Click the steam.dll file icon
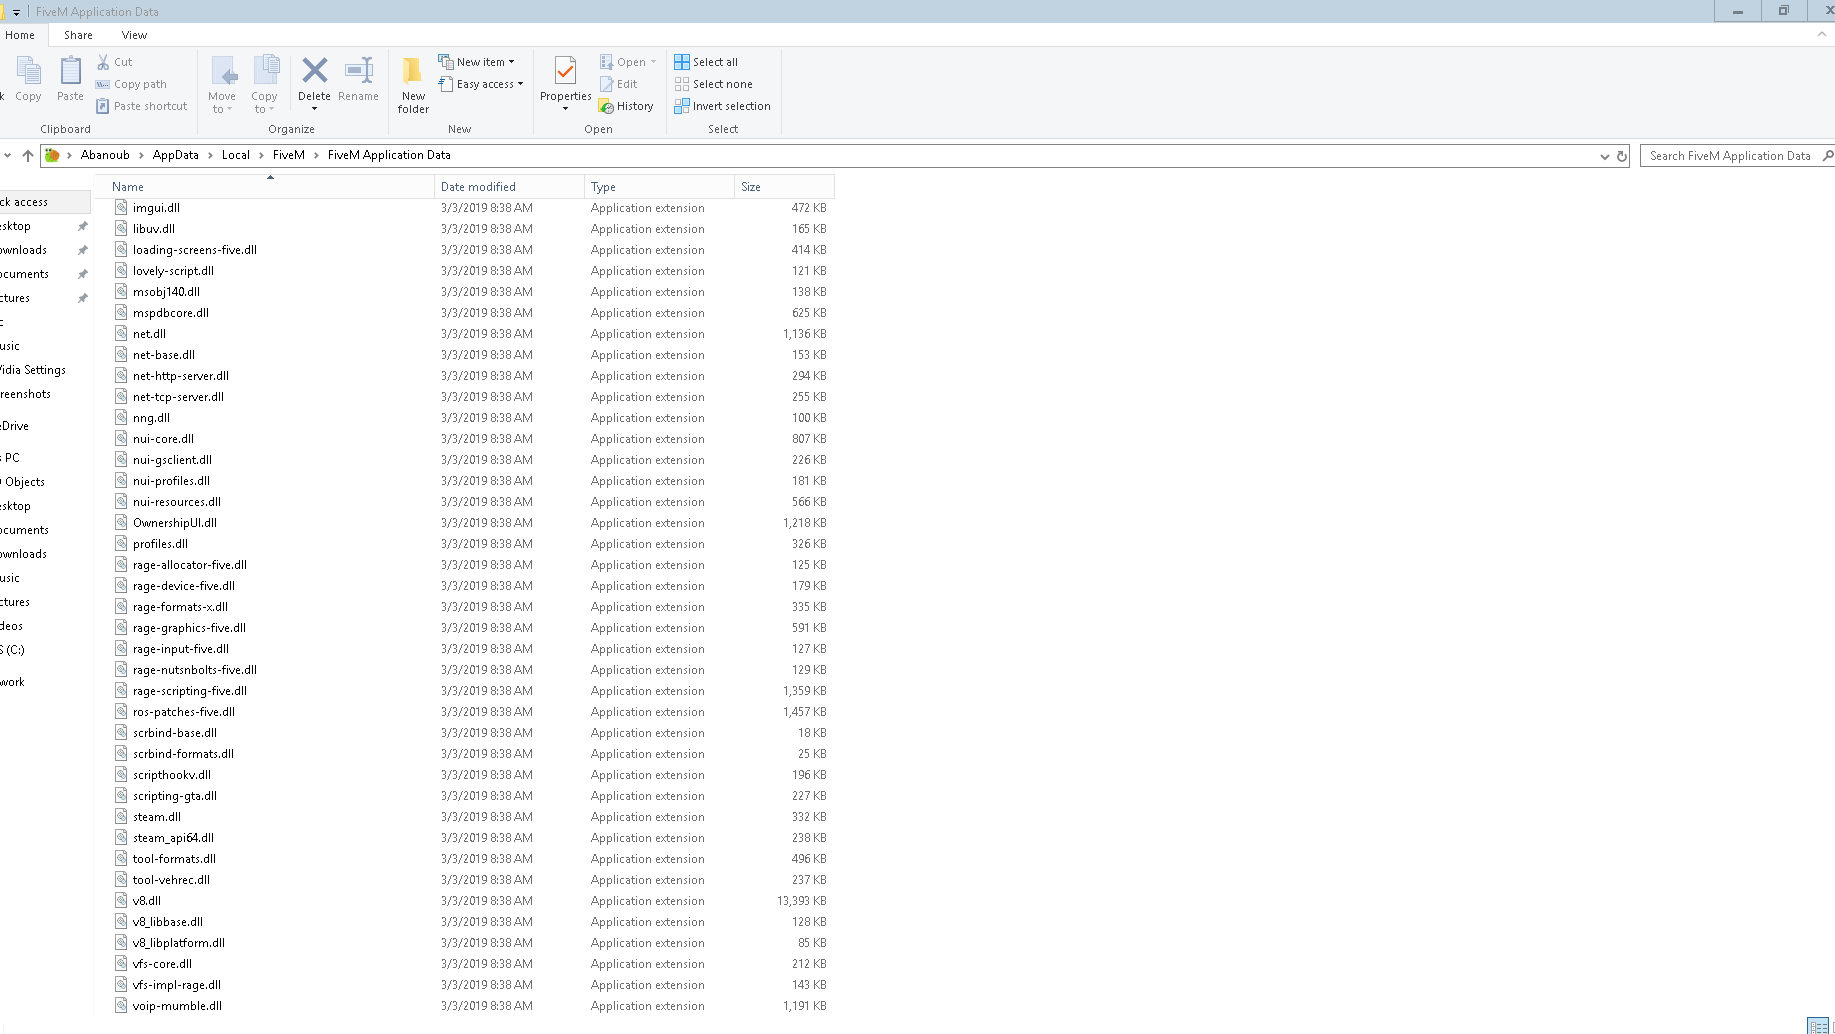 tap(121, 817)
